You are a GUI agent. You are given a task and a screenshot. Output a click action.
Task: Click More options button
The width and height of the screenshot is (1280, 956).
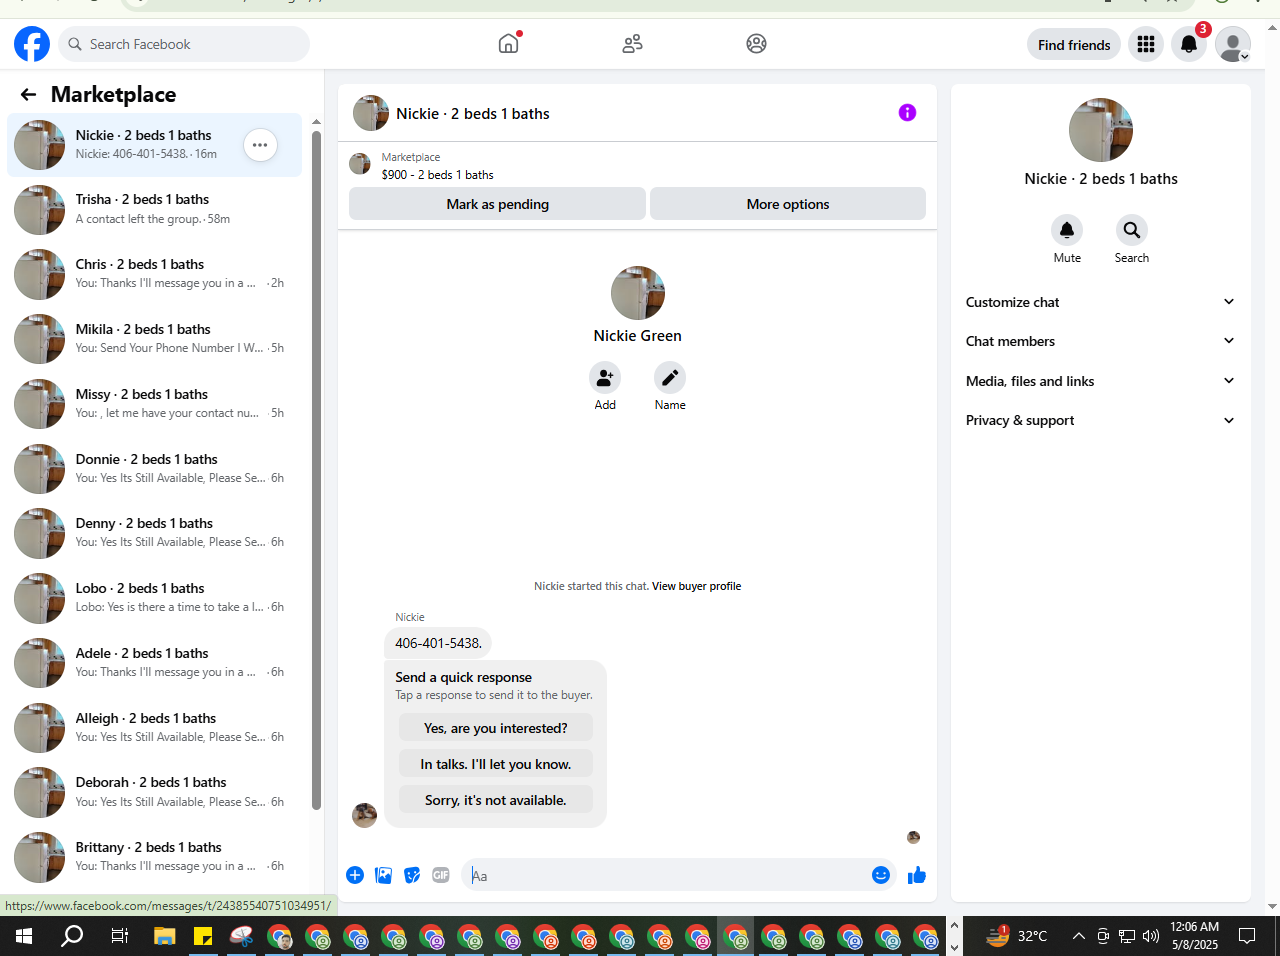(x=788, y=204)
